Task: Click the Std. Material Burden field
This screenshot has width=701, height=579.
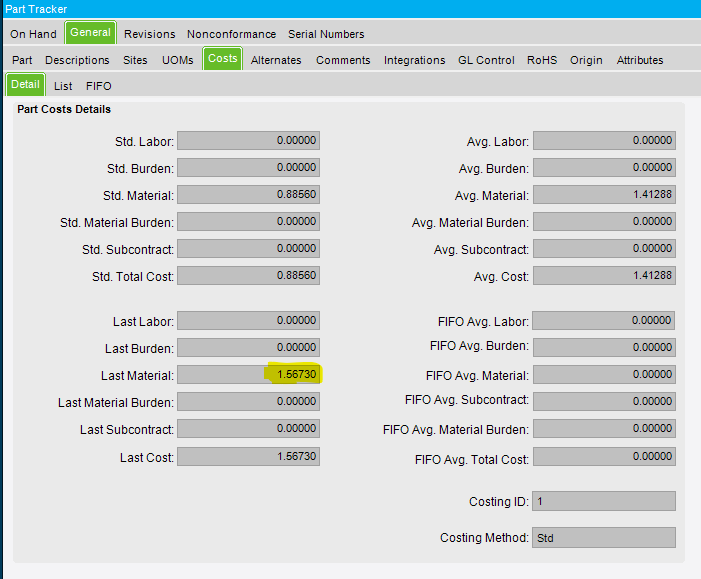Action: tap(249, 222)
